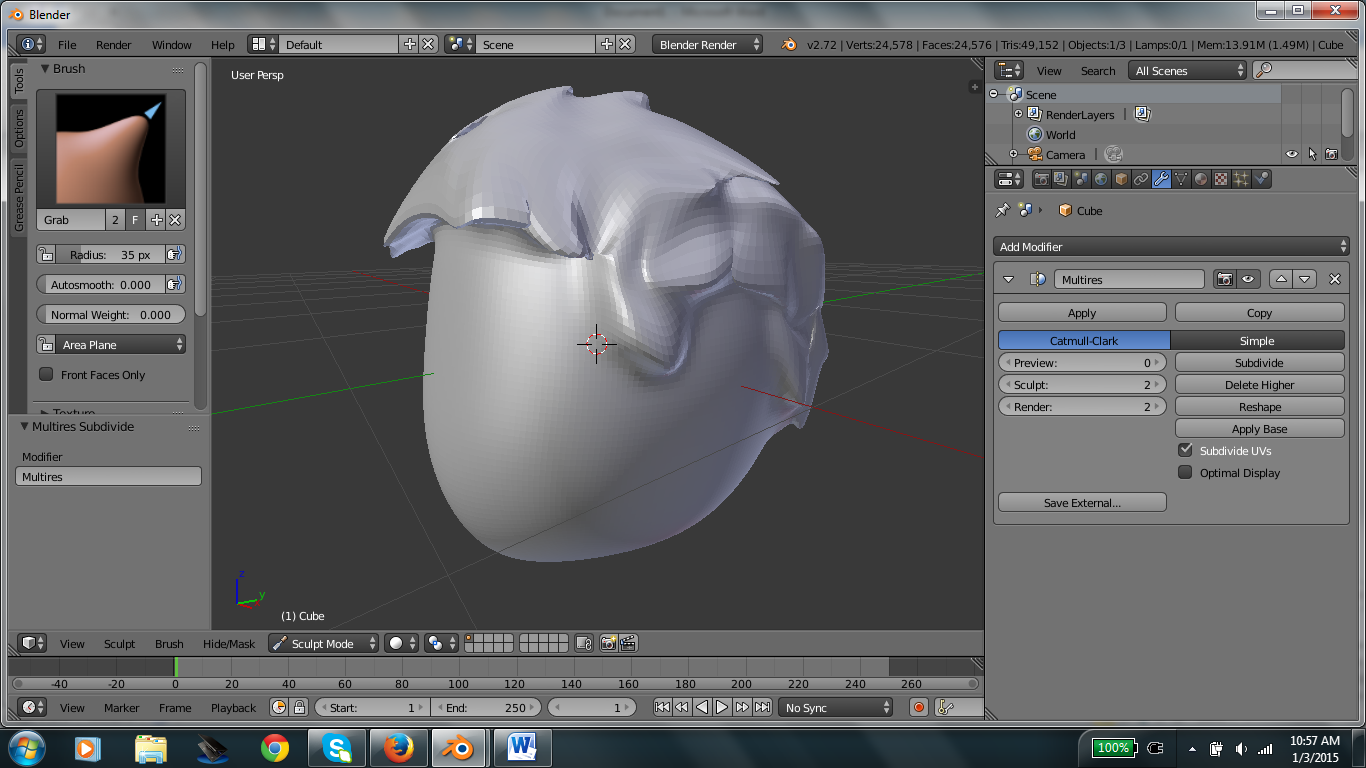The height and width of the screenshot is (768, 1366).
Task: Switch to the Options tab in tool shelf
Action: 19,128
